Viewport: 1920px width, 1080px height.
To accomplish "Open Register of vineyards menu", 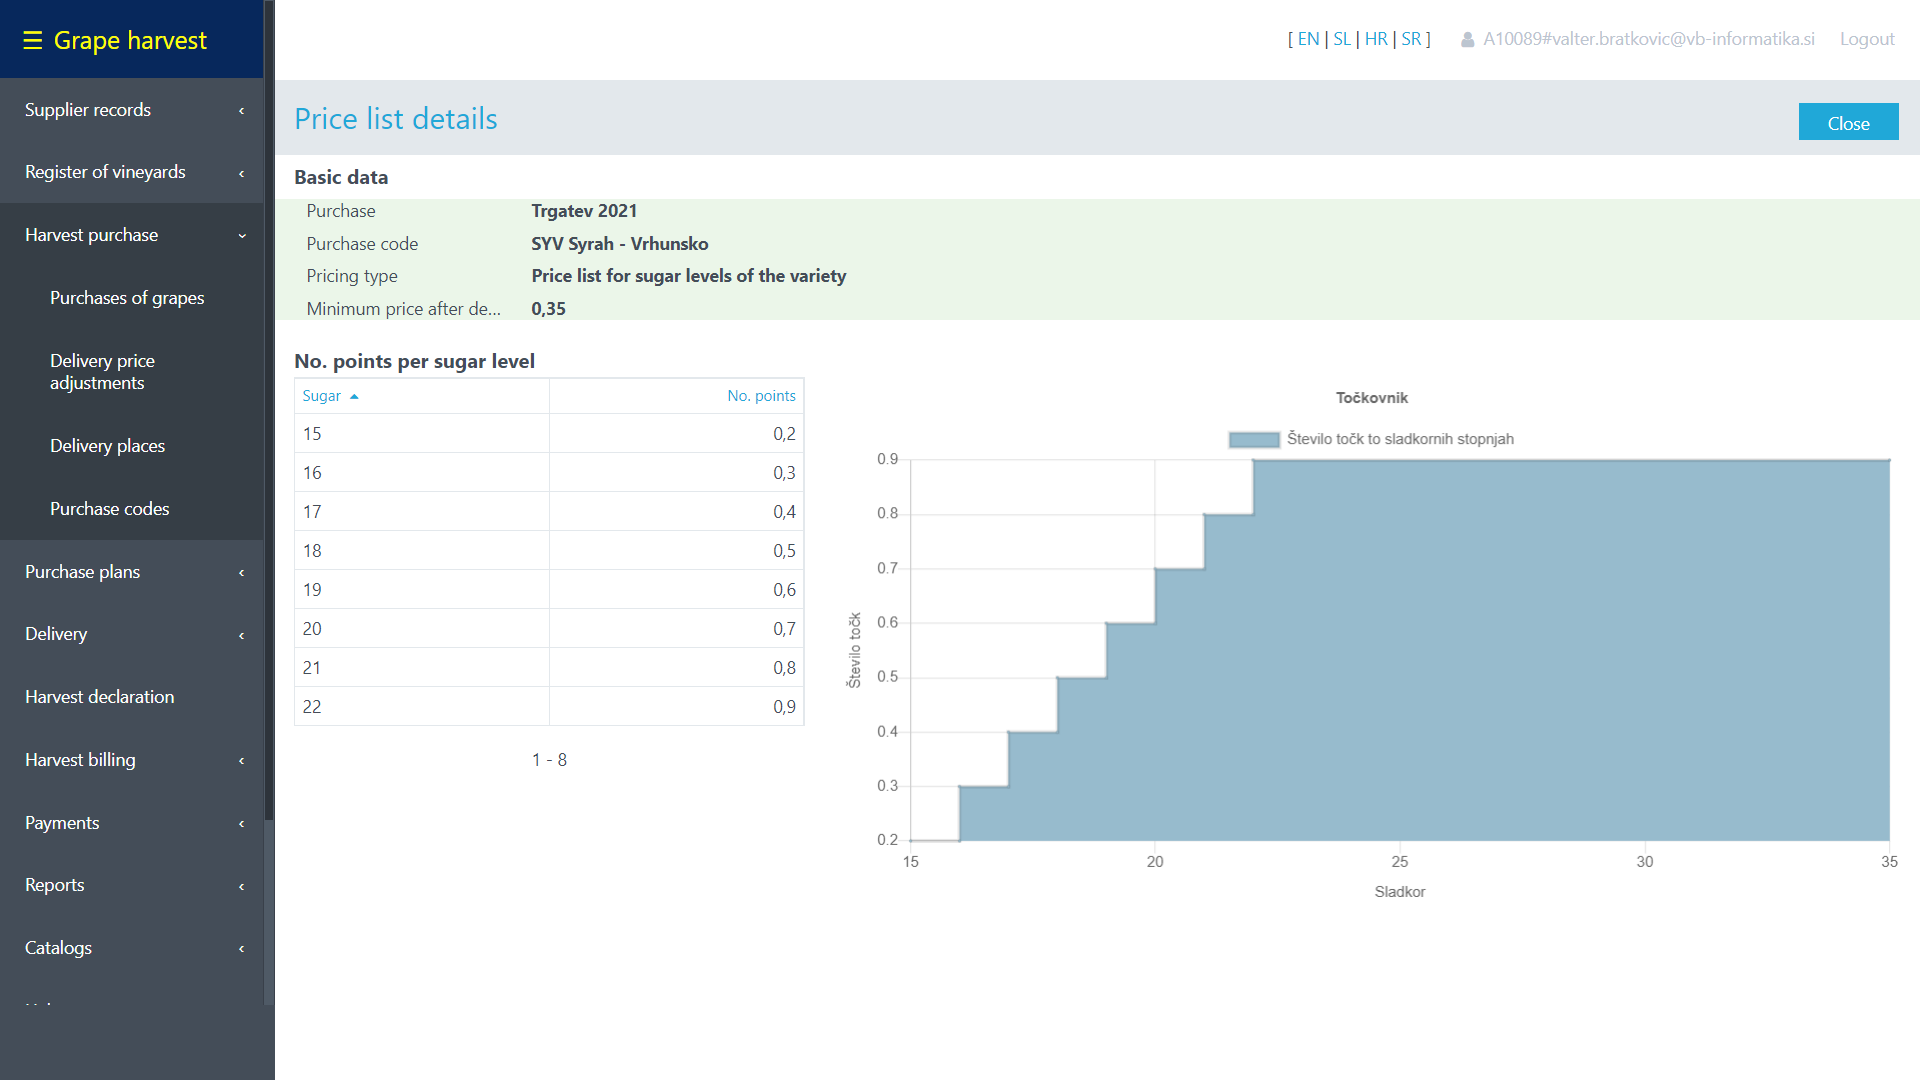I will (x=131, y=172).
